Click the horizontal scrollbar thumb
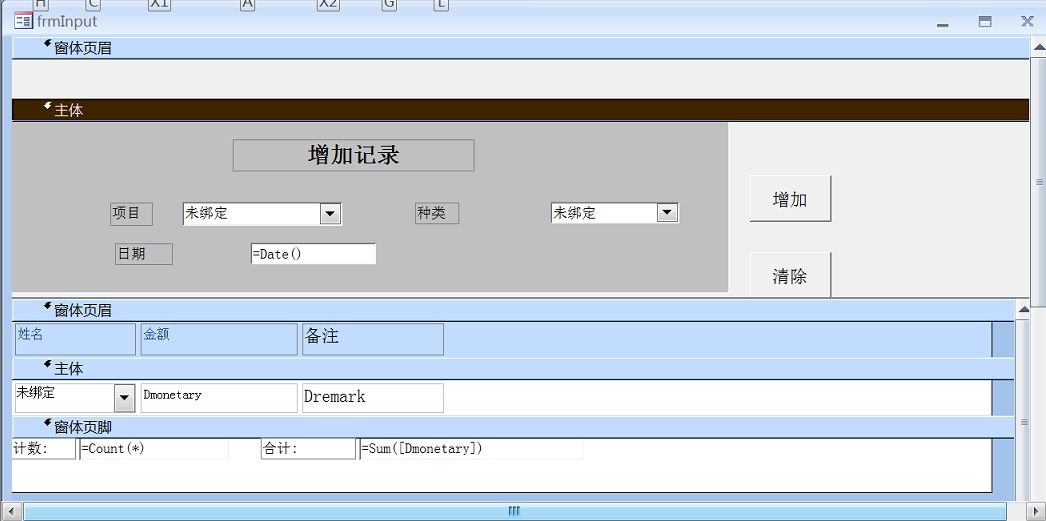Viewport: 1046px width, 521px height. [514, 511]
